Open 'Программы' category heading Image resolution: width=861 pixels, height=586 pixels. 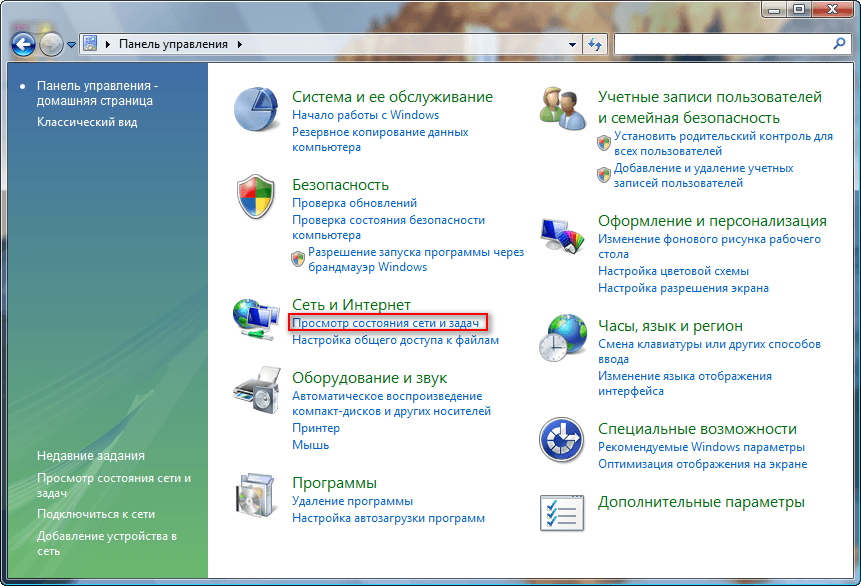[x=334, y=483]
